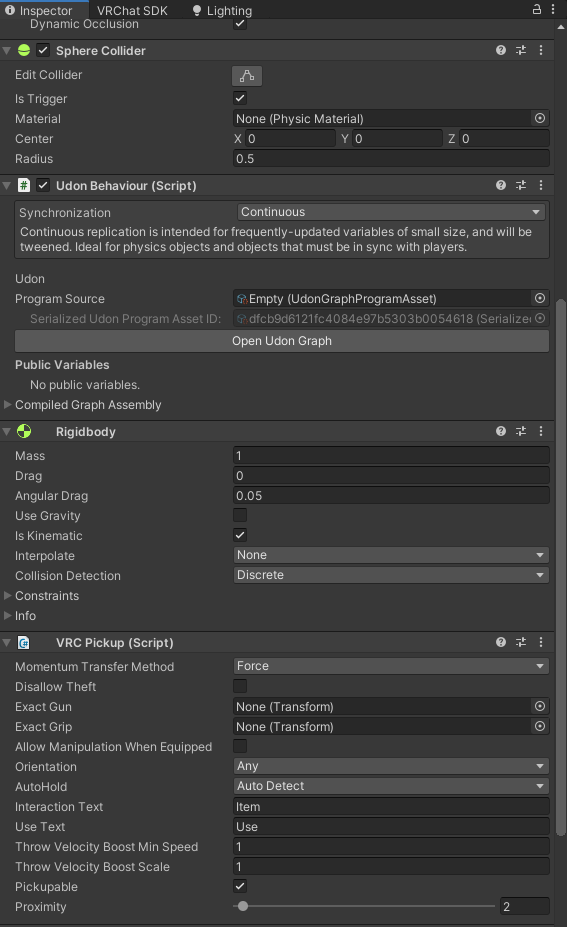Collapse the Rigidbody component
Image resolution: width=567 pixels, height=927 pixels.
7,431
